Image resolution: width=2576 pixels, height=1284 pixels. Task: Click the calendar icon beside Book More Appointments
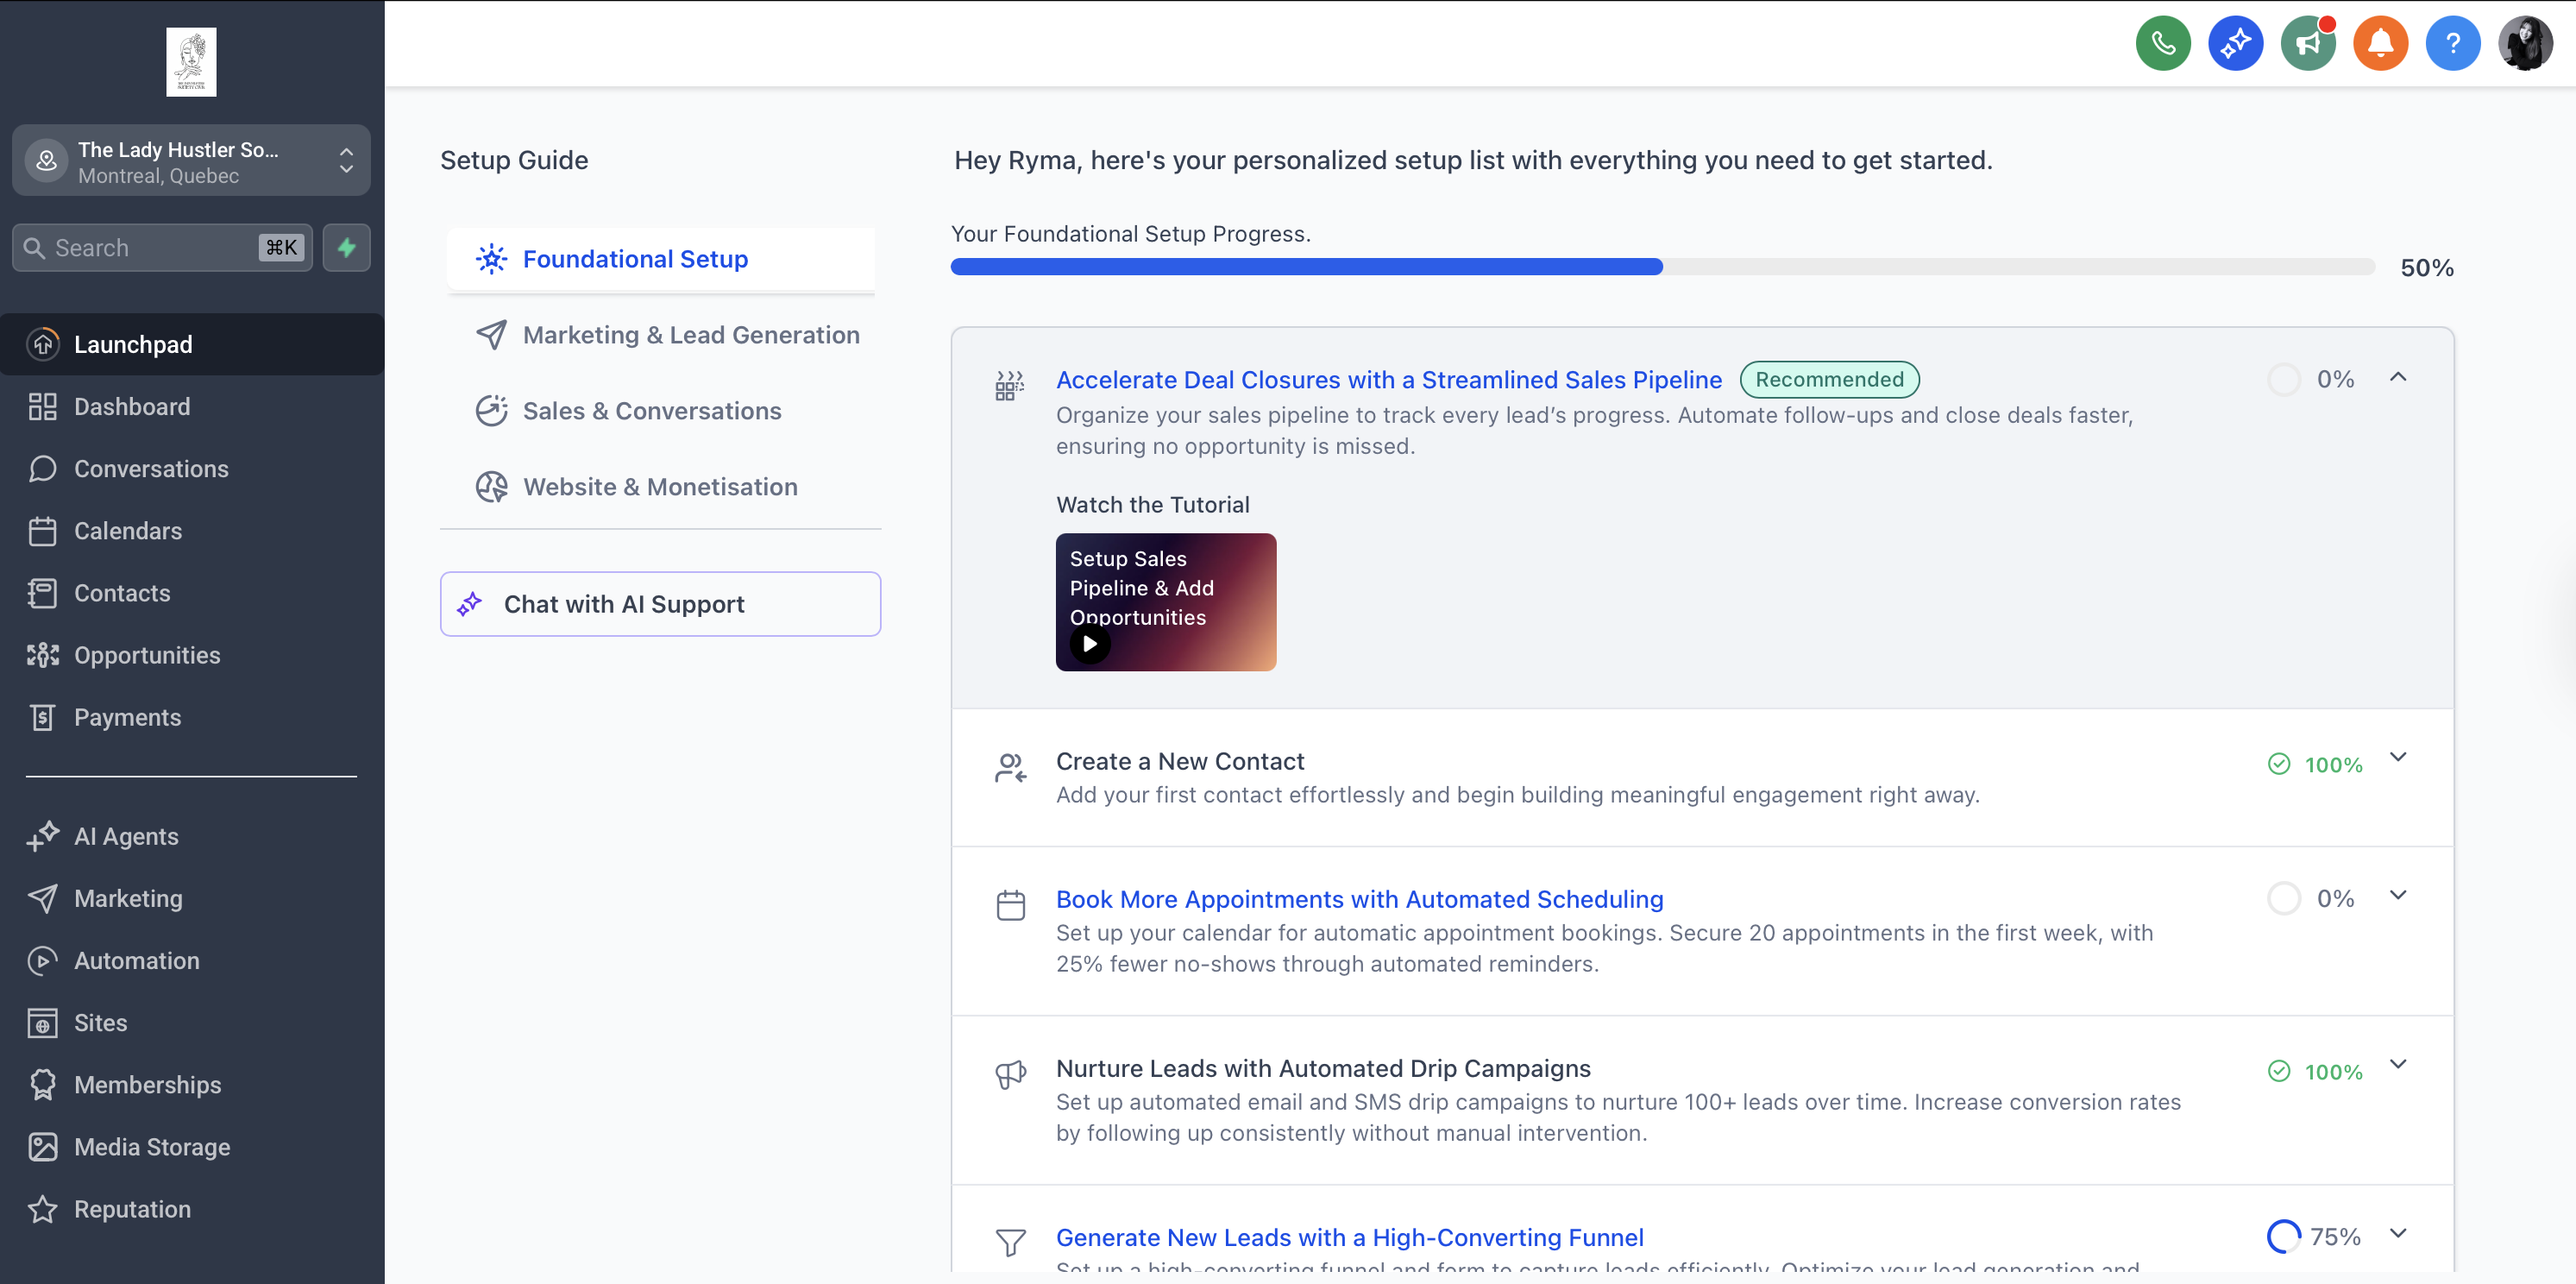click(1011, 904)
